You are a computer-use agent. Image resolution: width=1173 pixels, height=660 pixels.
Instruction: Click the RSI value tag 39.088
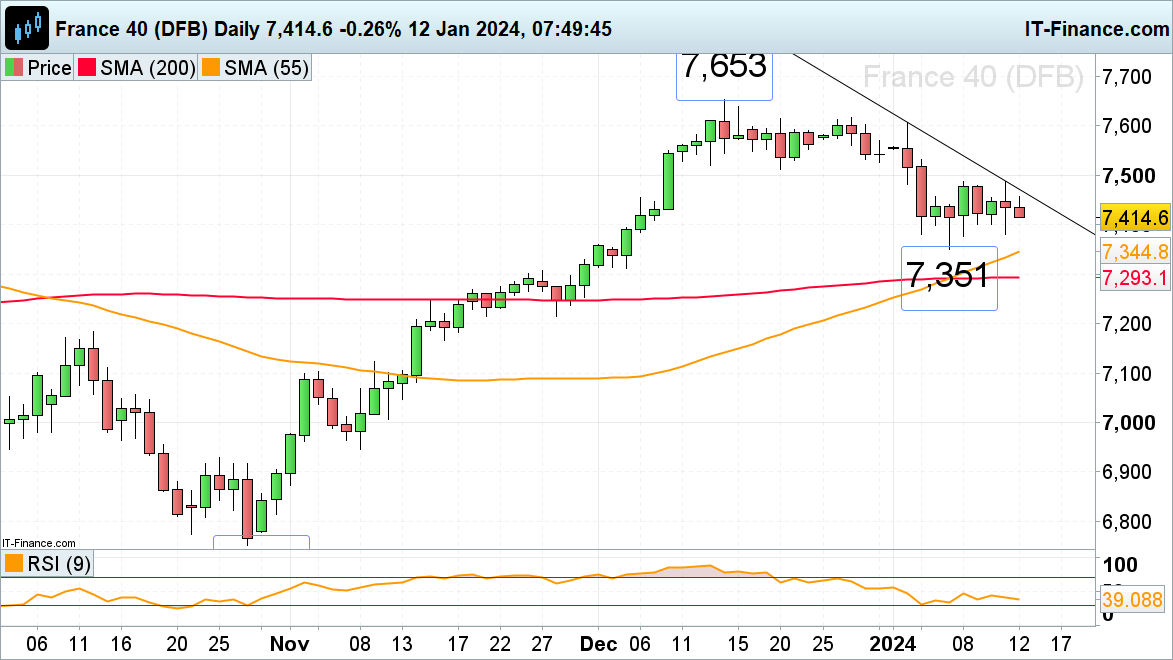[1132, 599]
